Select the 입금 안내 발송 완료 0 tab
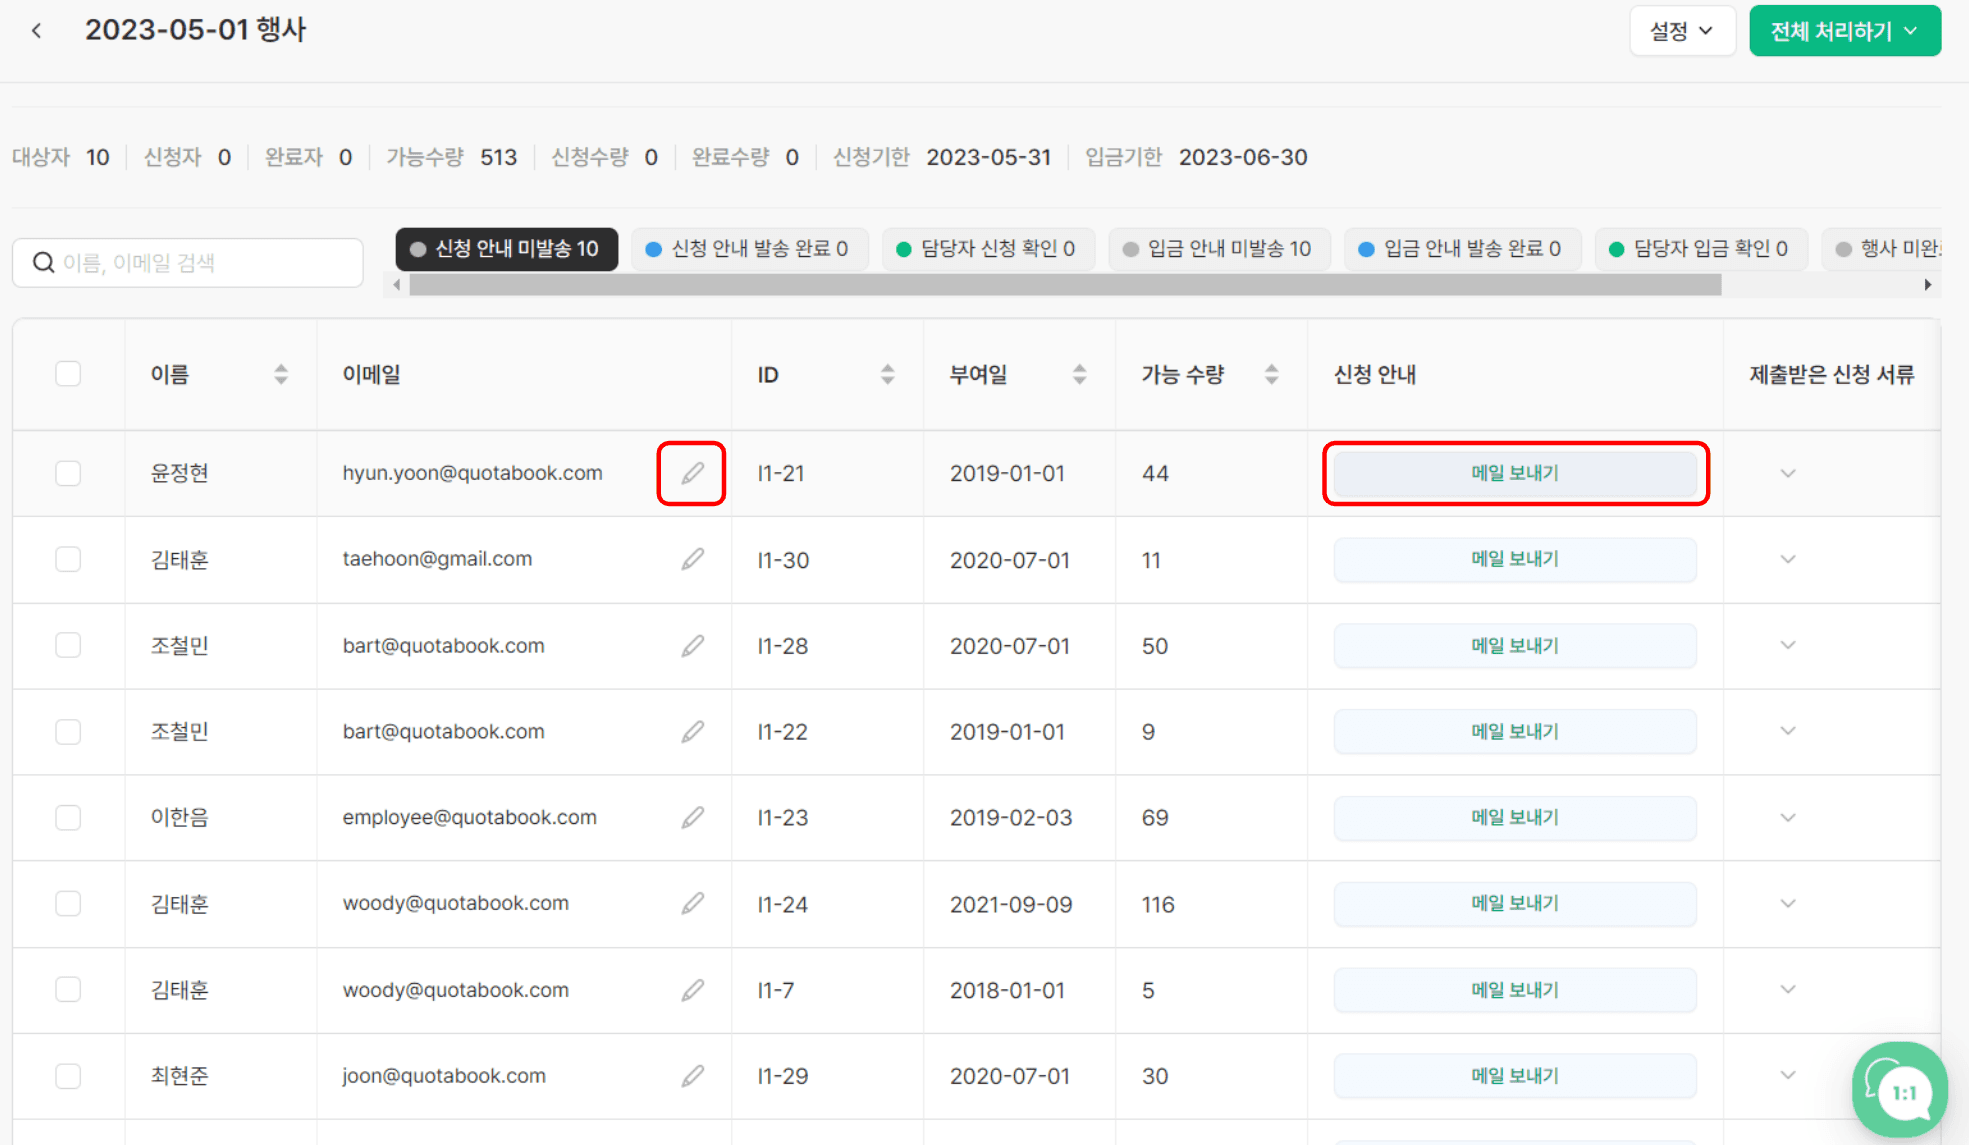Viewport: 1969px width, 1145px height. tap(1462, 249)
